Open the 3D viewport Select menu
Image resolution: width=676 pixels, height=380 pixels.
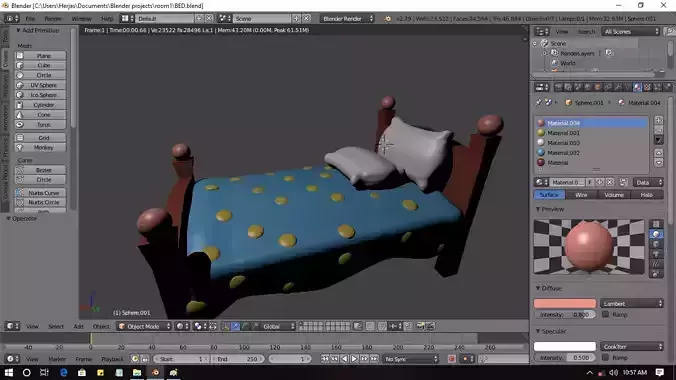click(x=56, y=327)
